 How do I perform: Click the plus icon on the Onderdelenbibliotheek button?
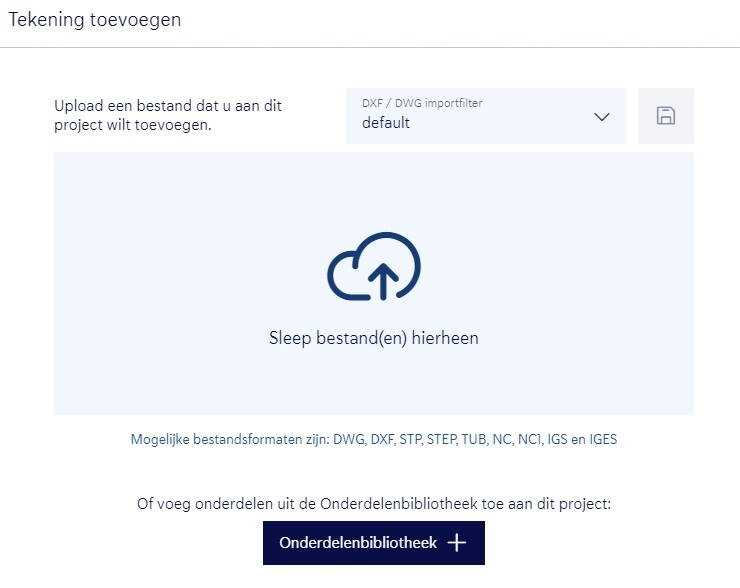[x=457, y=543]
